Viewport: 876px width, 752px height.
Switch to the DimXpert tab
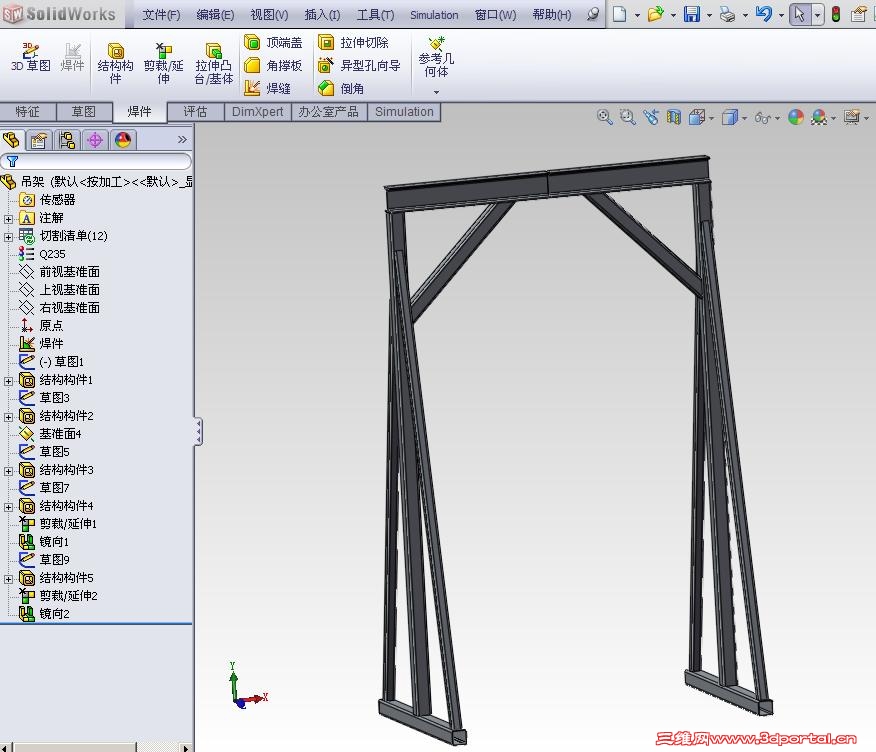coord(258,112)
